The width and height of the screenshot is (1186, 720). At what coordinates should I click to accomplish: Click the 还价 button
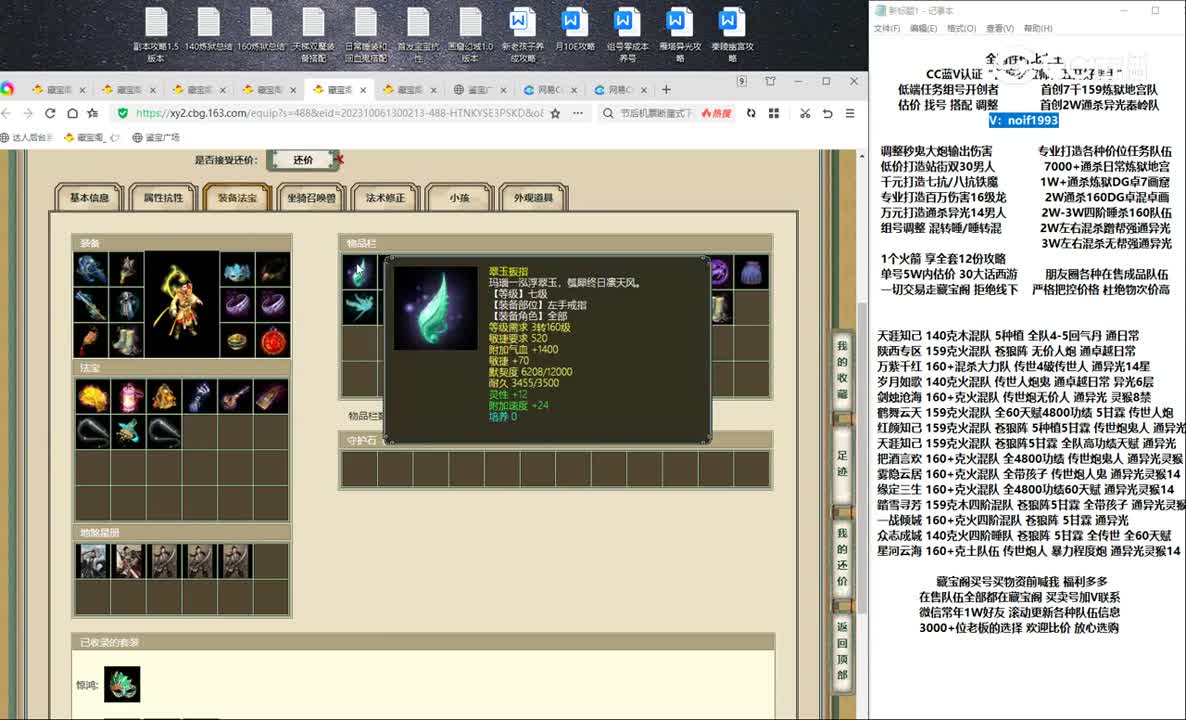coord(303,160)
